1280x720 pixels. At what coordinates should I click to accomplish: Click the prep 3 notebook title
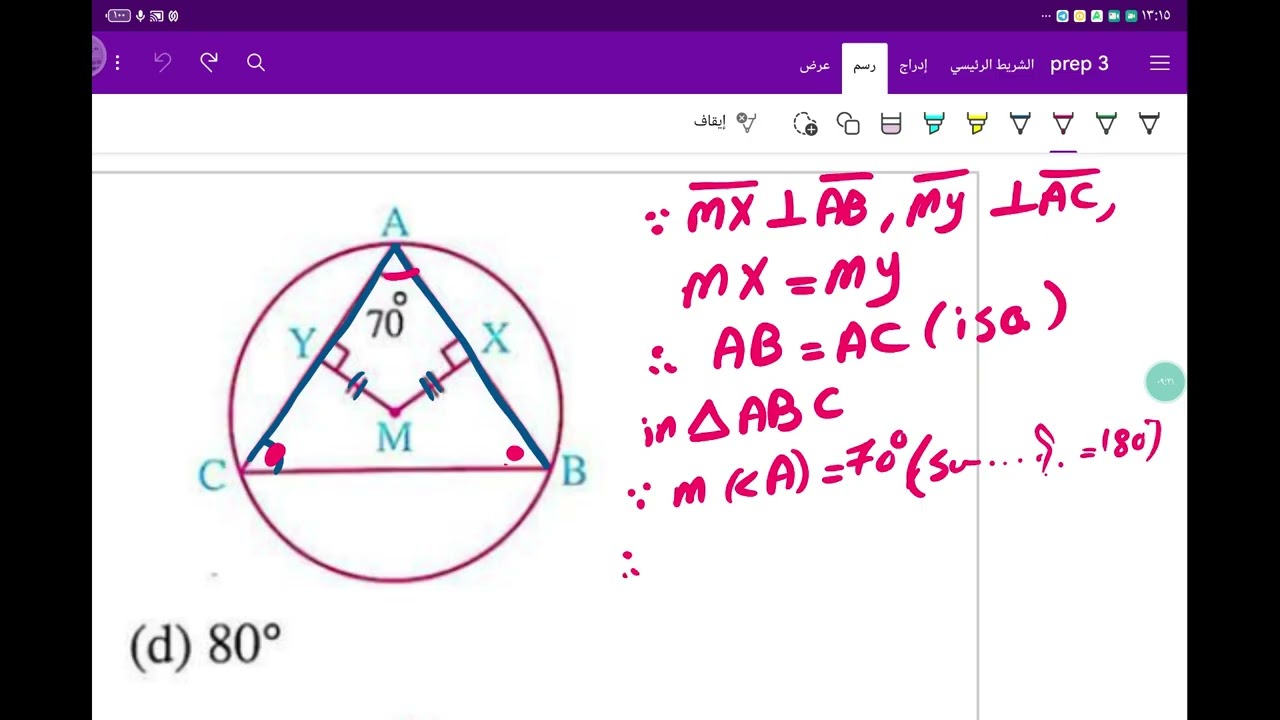click(x=1079, y=64)
